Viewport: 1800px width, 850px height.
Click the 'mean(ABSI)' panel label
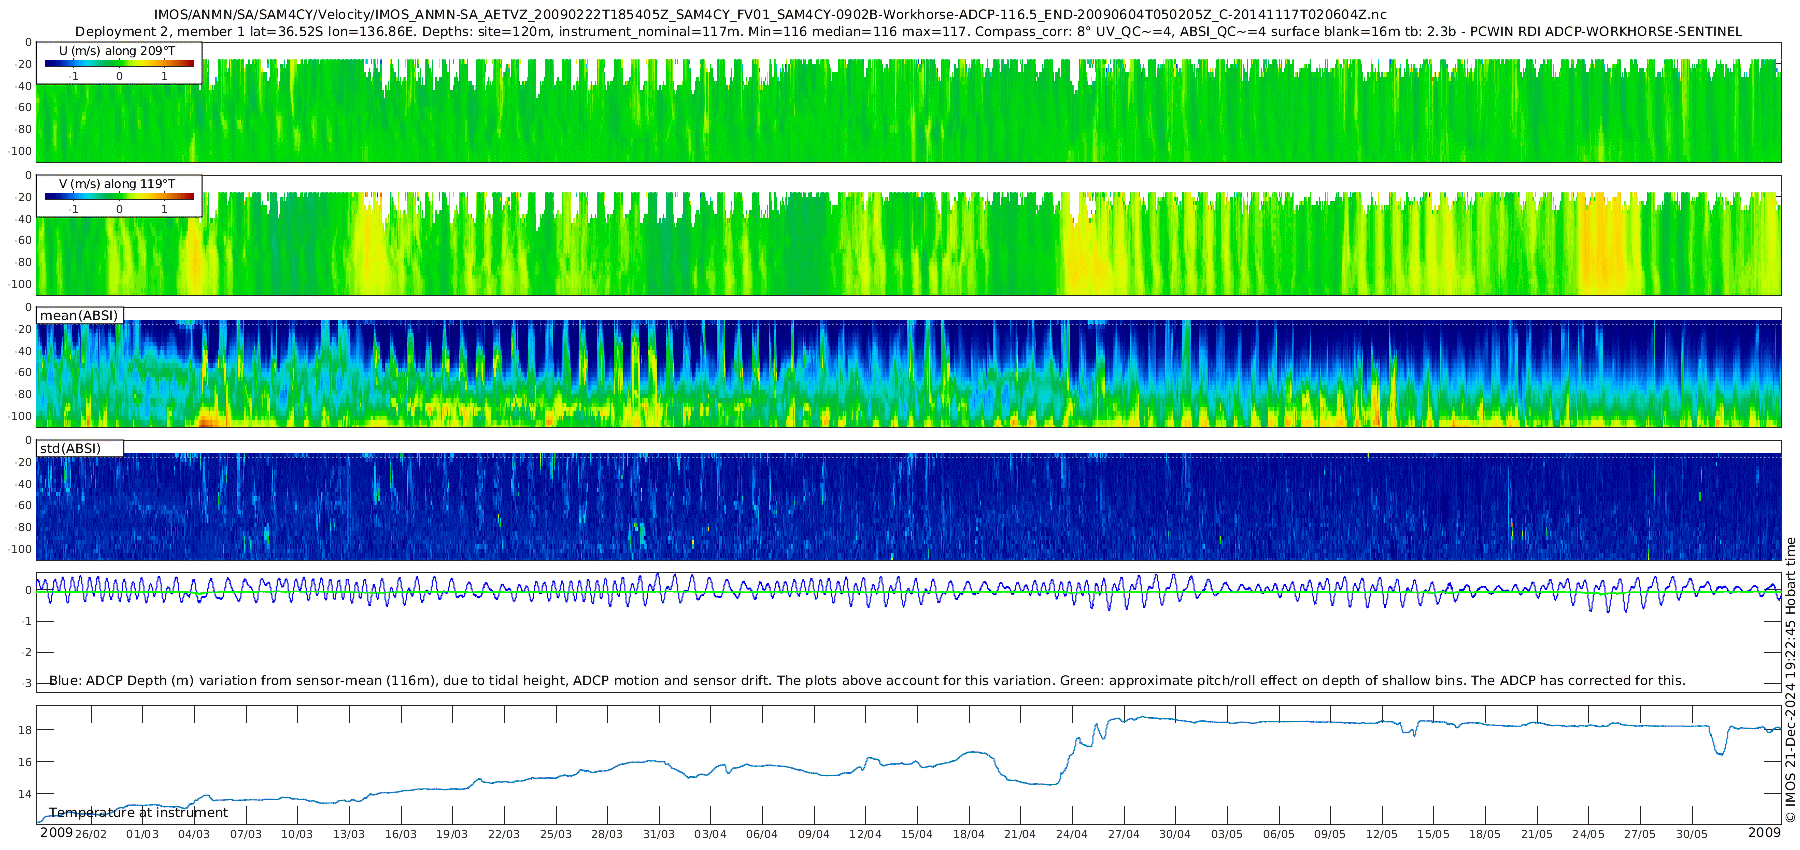(x=79, y=315)
